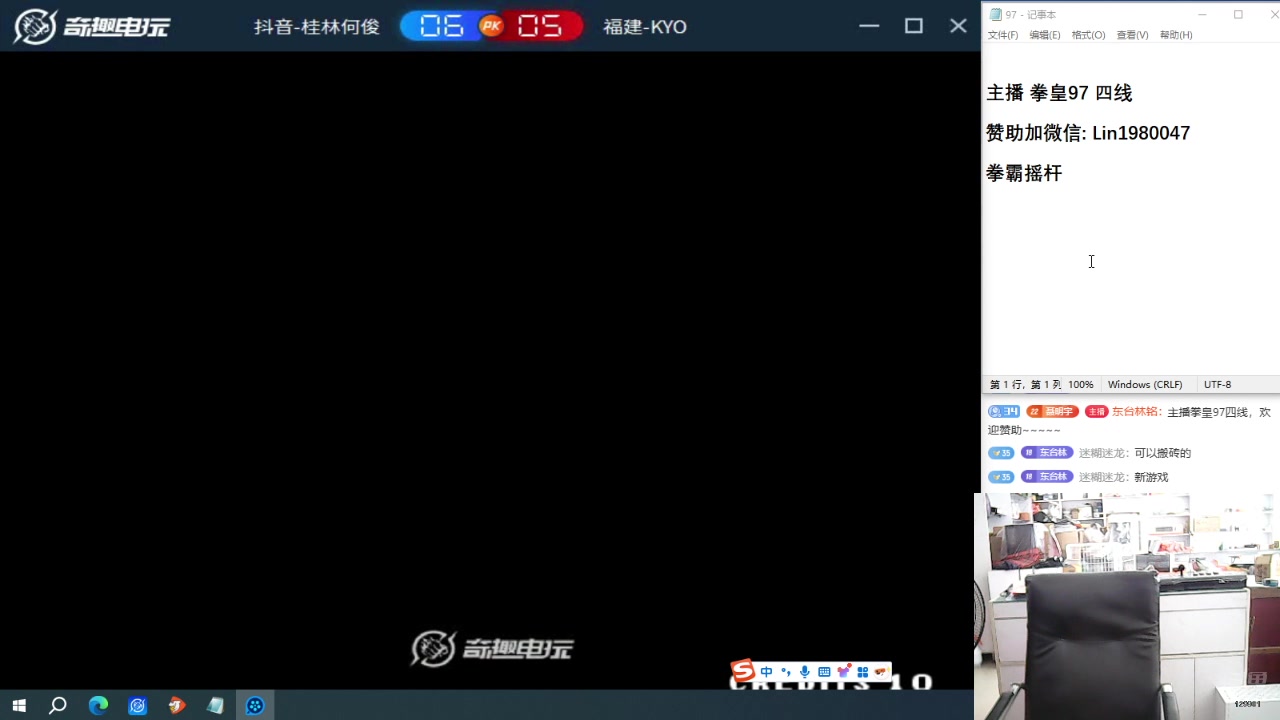Click the 100% zoom status entry
The width and height of the screenshot is (1280, 720).
(x=1080, y=385)
